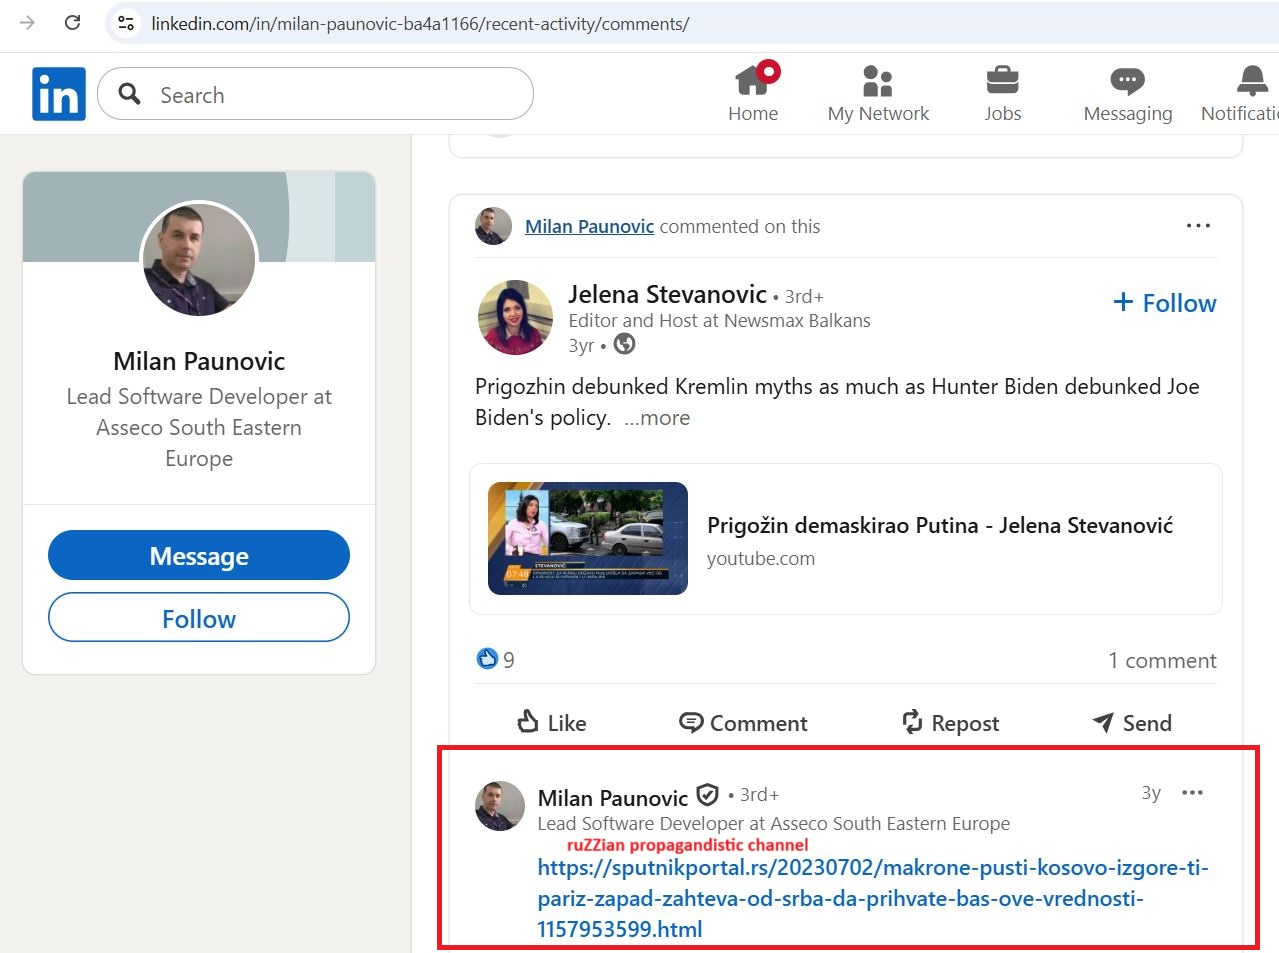Open the Milan Paunovic link in the post header
The height and width of the screenshot is (953, 1279).
click(589, 226)
